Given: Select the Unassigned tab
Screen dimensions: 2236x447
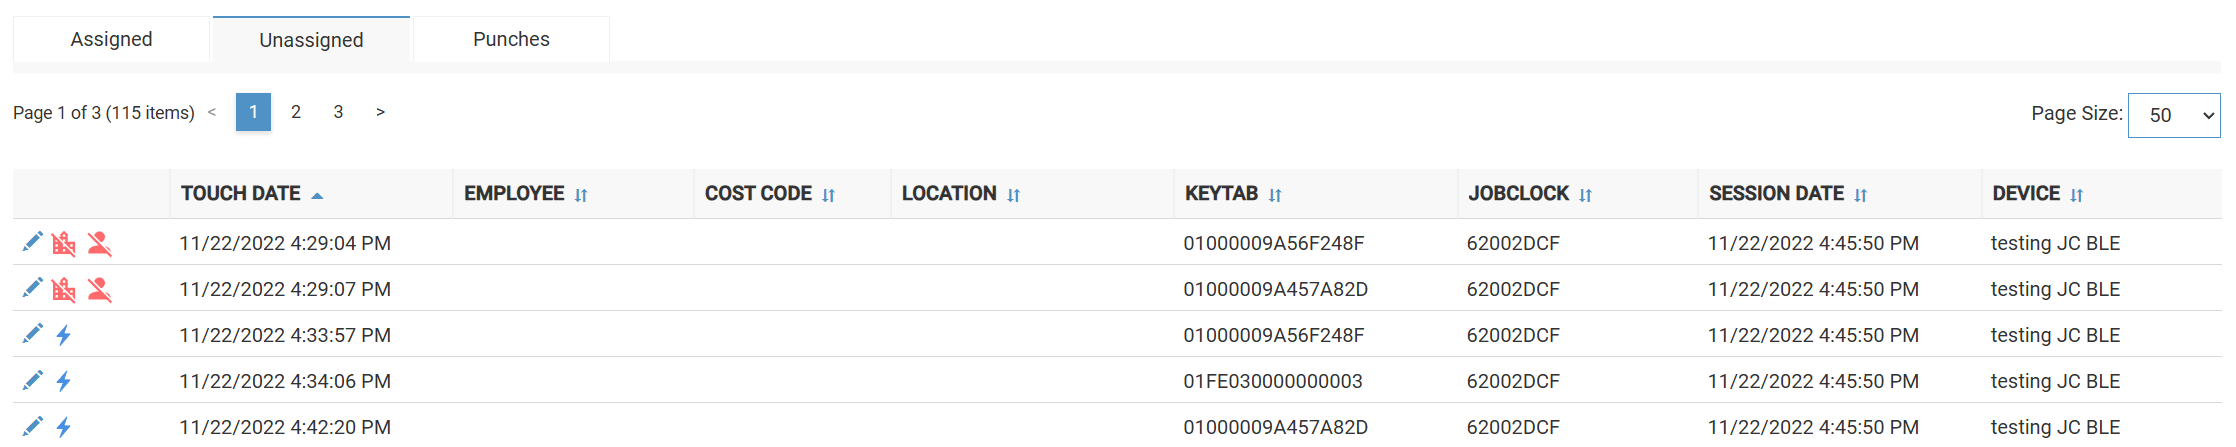Looking at the screenshot, I should [311, 40].
